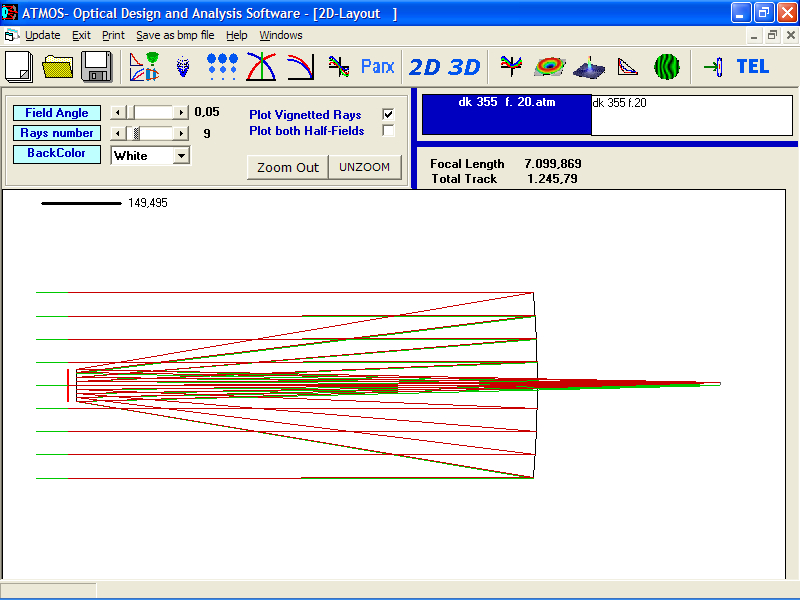Click the Zoom Out button
This screenshot has width=800, height=600.
pyautogui.click(x=288, y=167)
